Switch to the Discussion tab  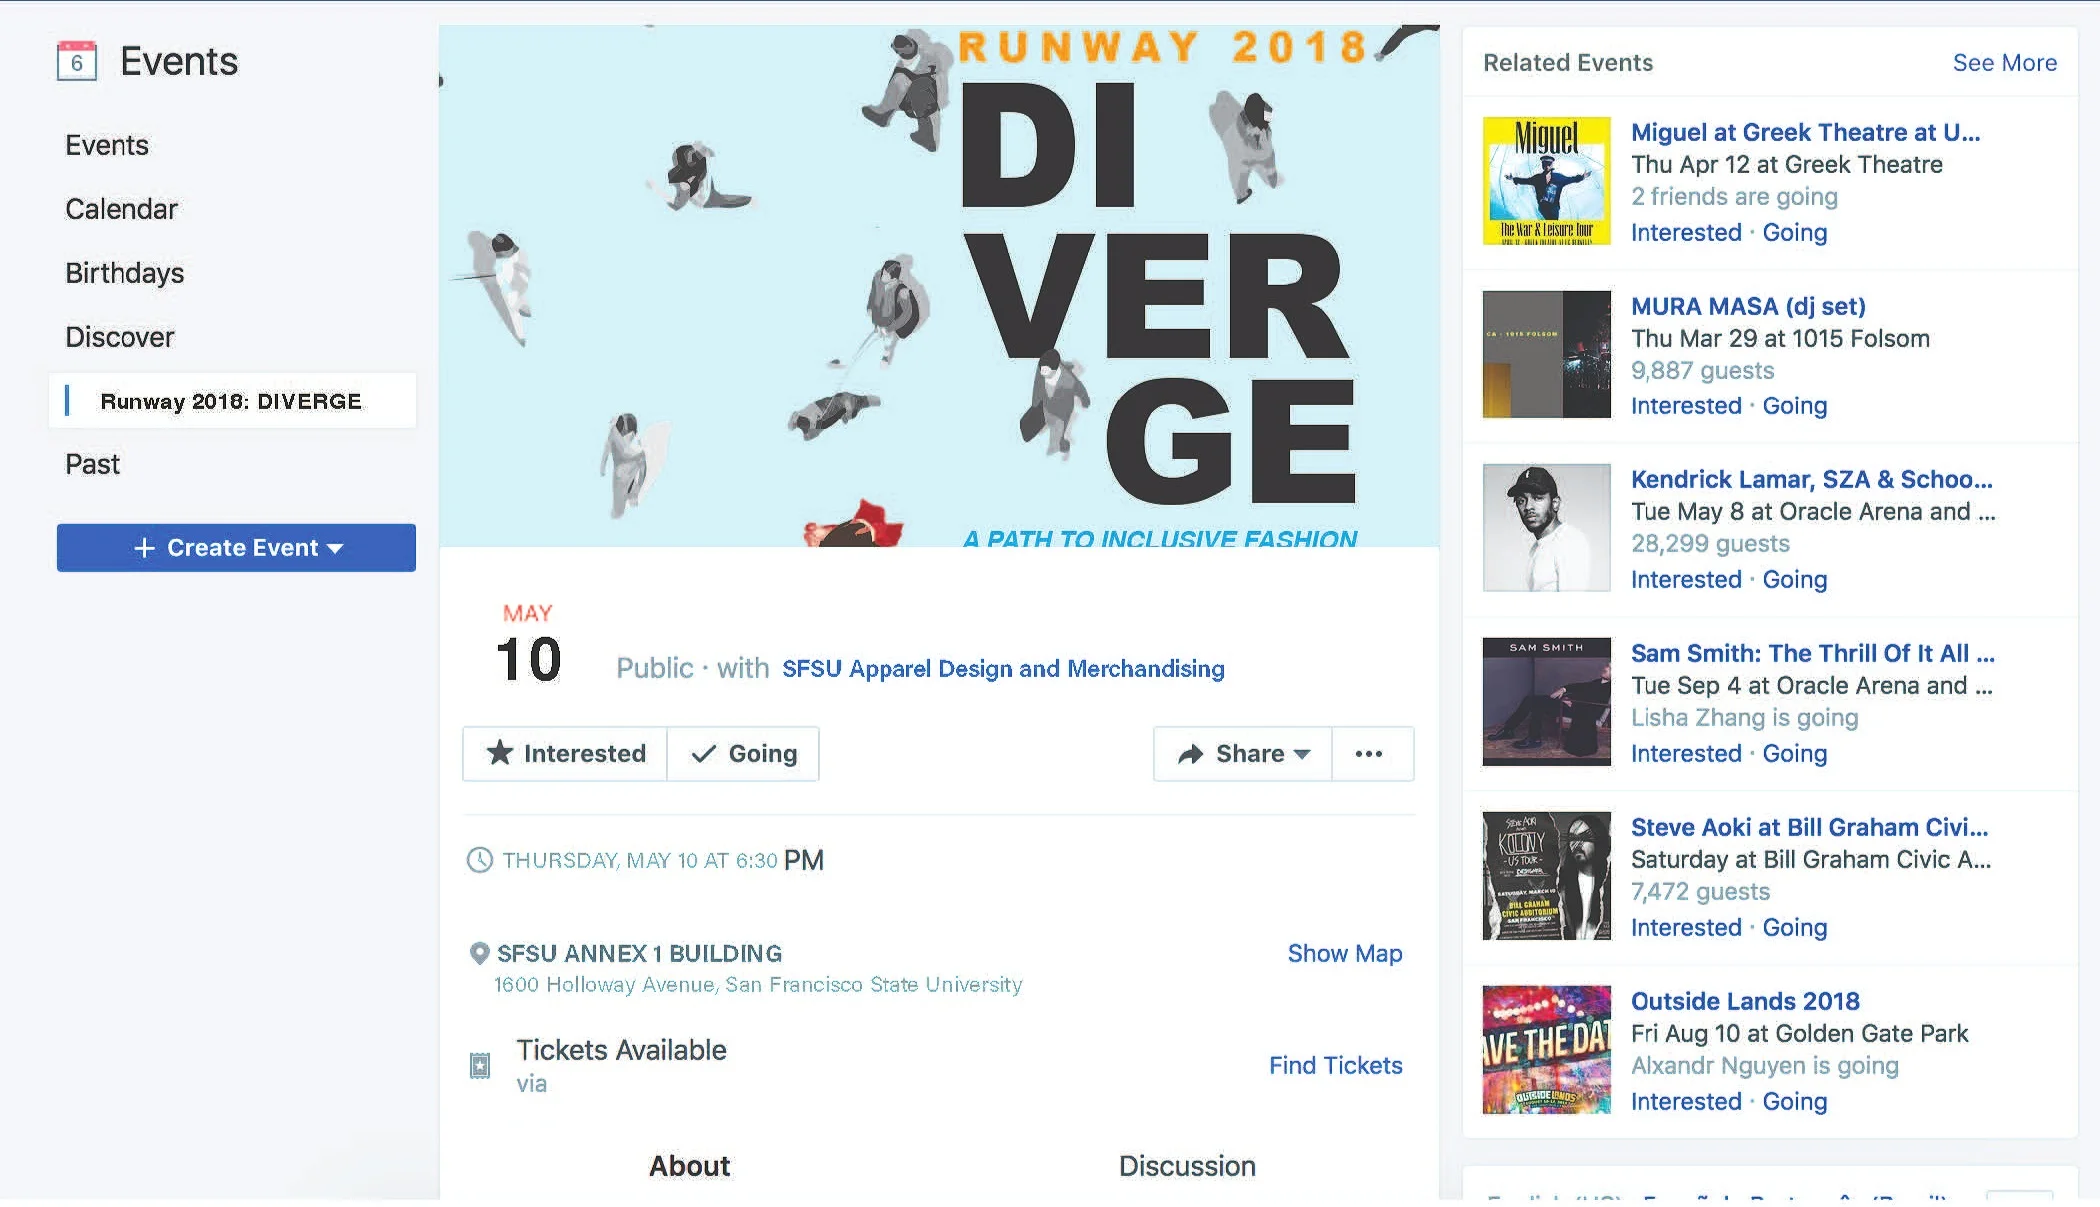point(1187,1166)
